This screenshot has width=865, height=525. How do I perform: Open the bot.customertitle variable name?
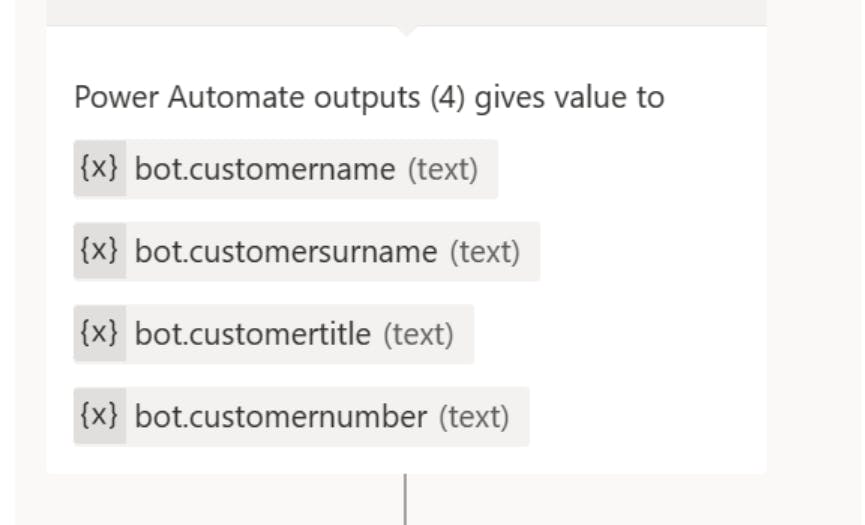[253, 334]
